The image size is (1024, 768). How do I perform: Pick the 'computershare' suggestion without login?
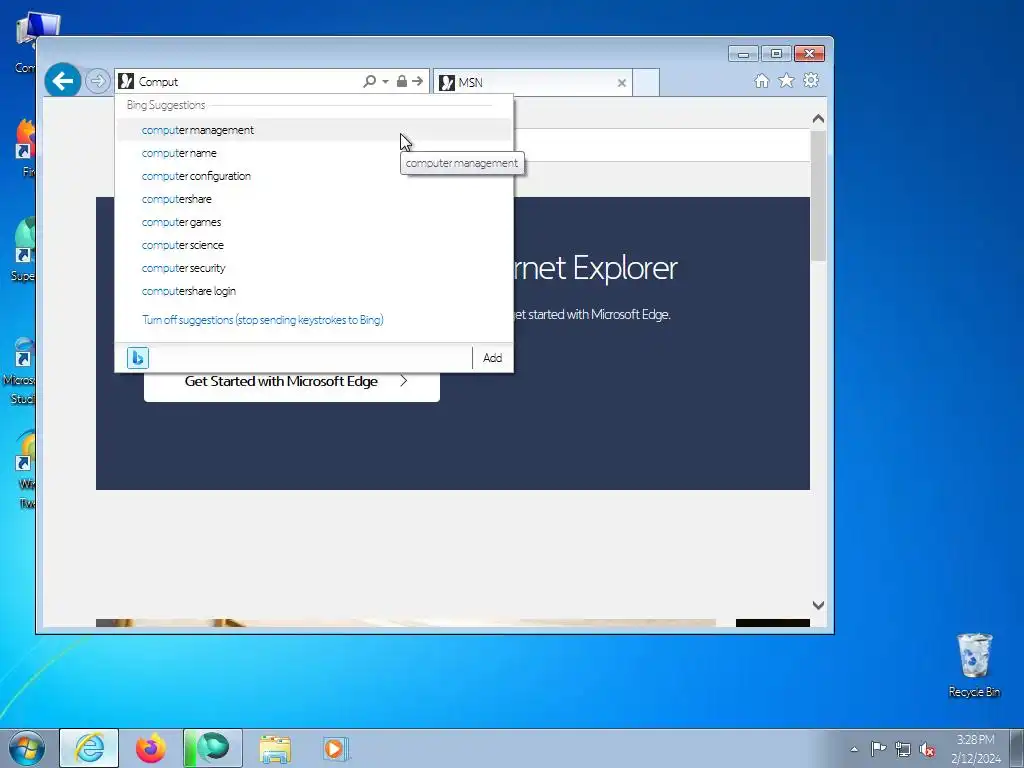point(313,199)
